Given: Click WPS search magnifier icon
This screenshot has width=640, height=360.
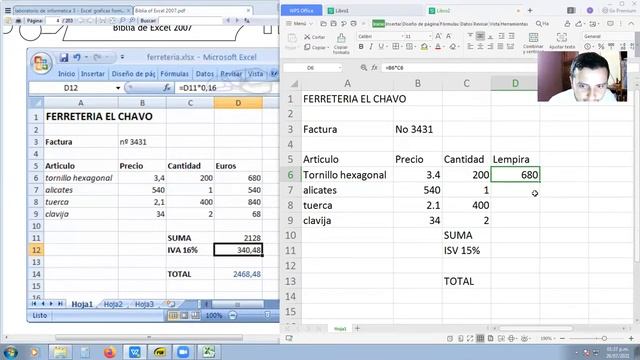Looking at the screenshot, I should 539,24.
